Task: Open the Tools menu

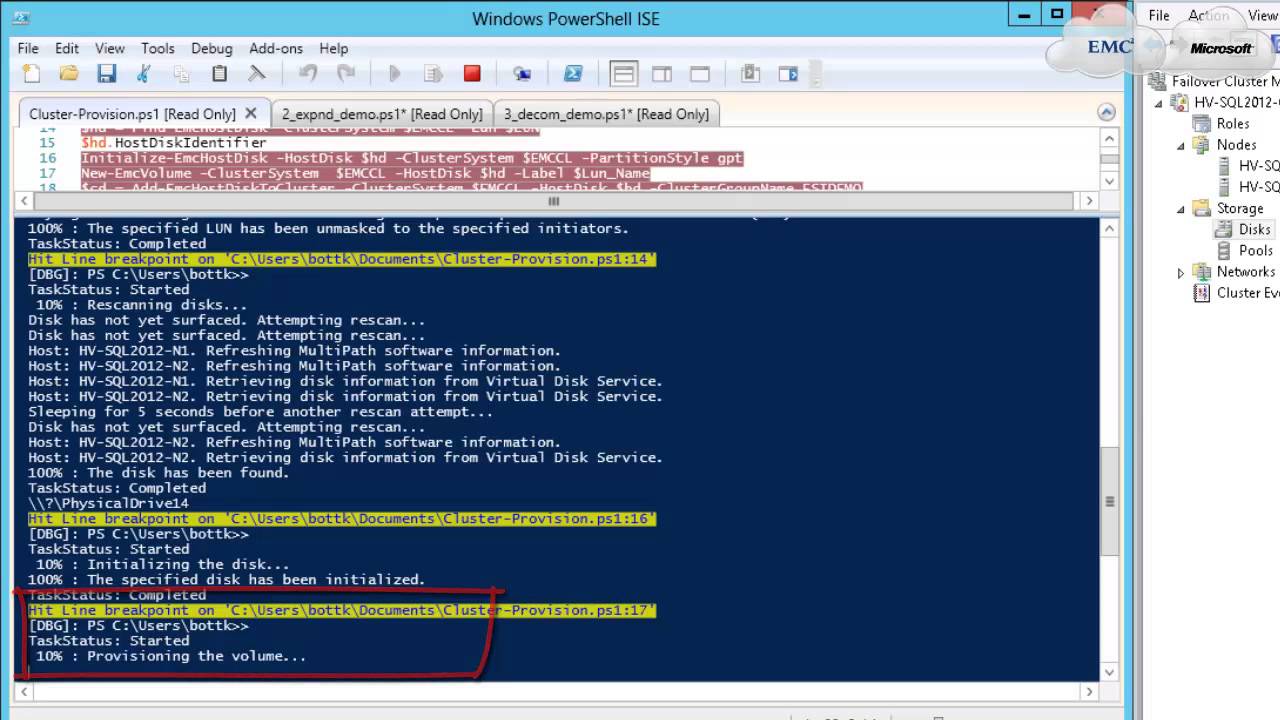Action: click(x=158, y=48)
